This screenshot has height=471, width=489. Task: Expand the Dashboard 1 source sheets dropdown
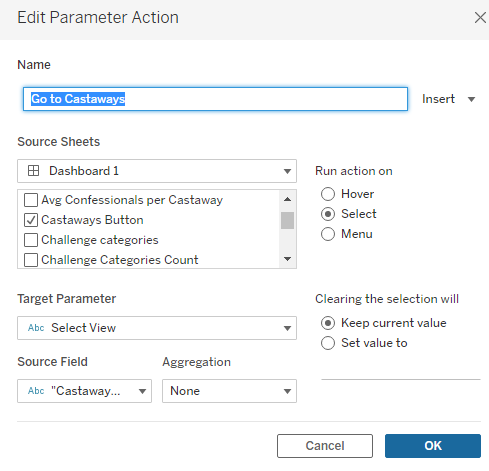coord(157,171)
